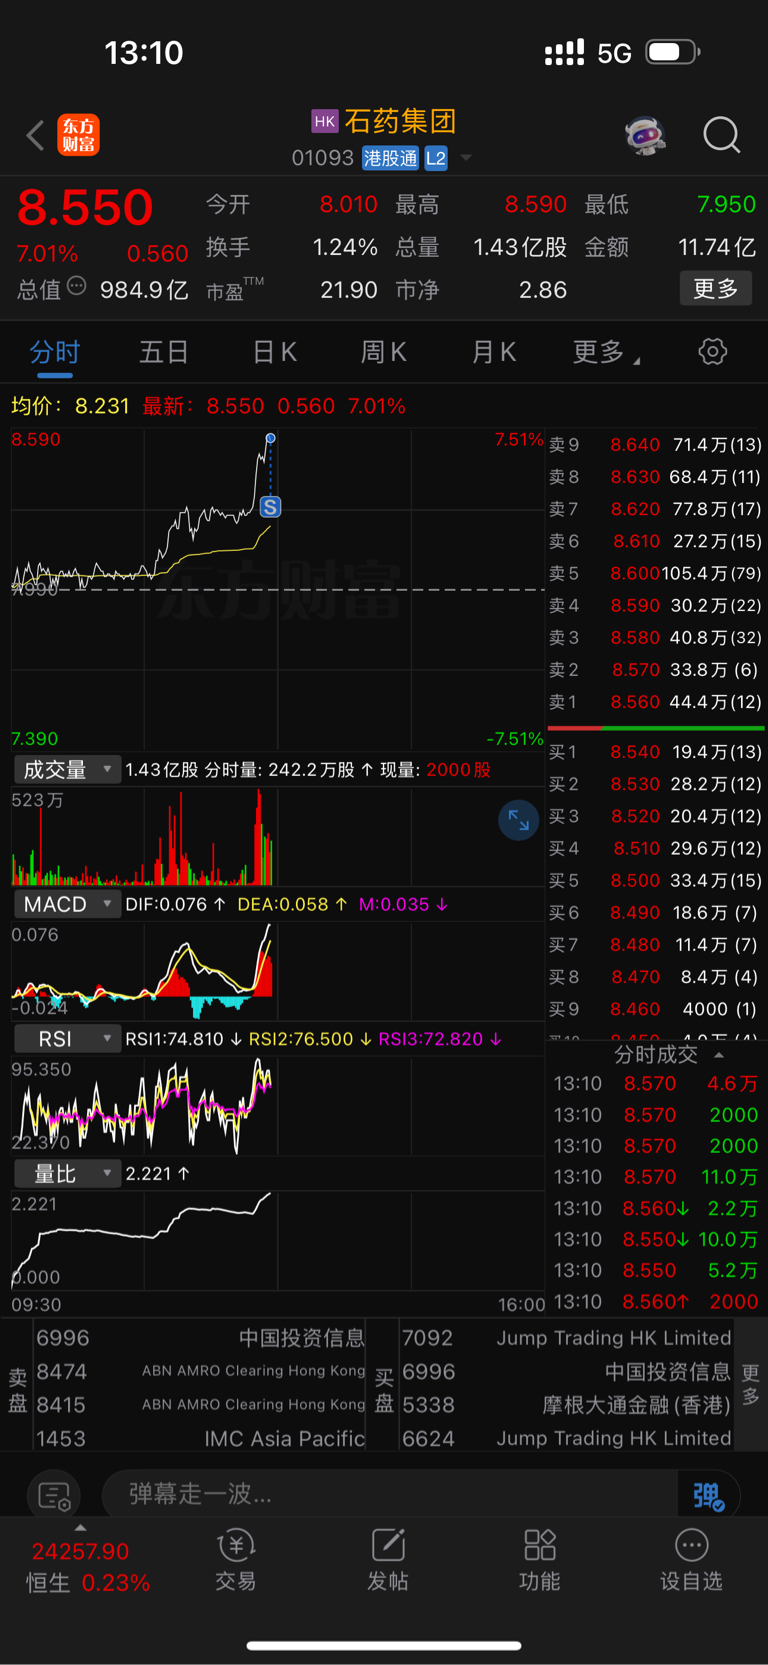Open RSI indicator dropdown
Image resolution: width=768 pixels, height=1665 pixels.
coord(68,1039)
